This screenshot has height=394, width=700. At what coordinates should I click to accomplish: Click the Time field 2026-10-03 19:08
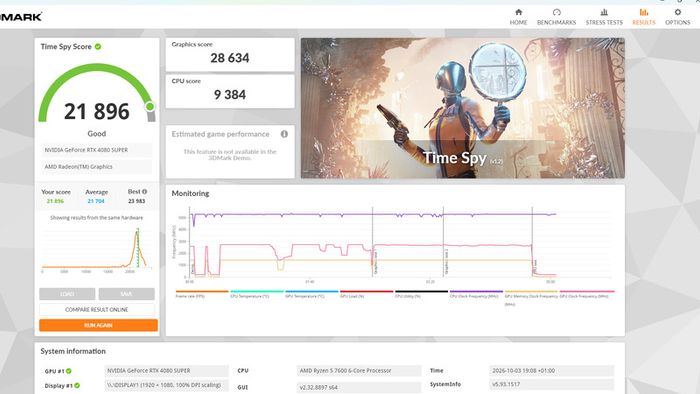(x=552, y=371)
